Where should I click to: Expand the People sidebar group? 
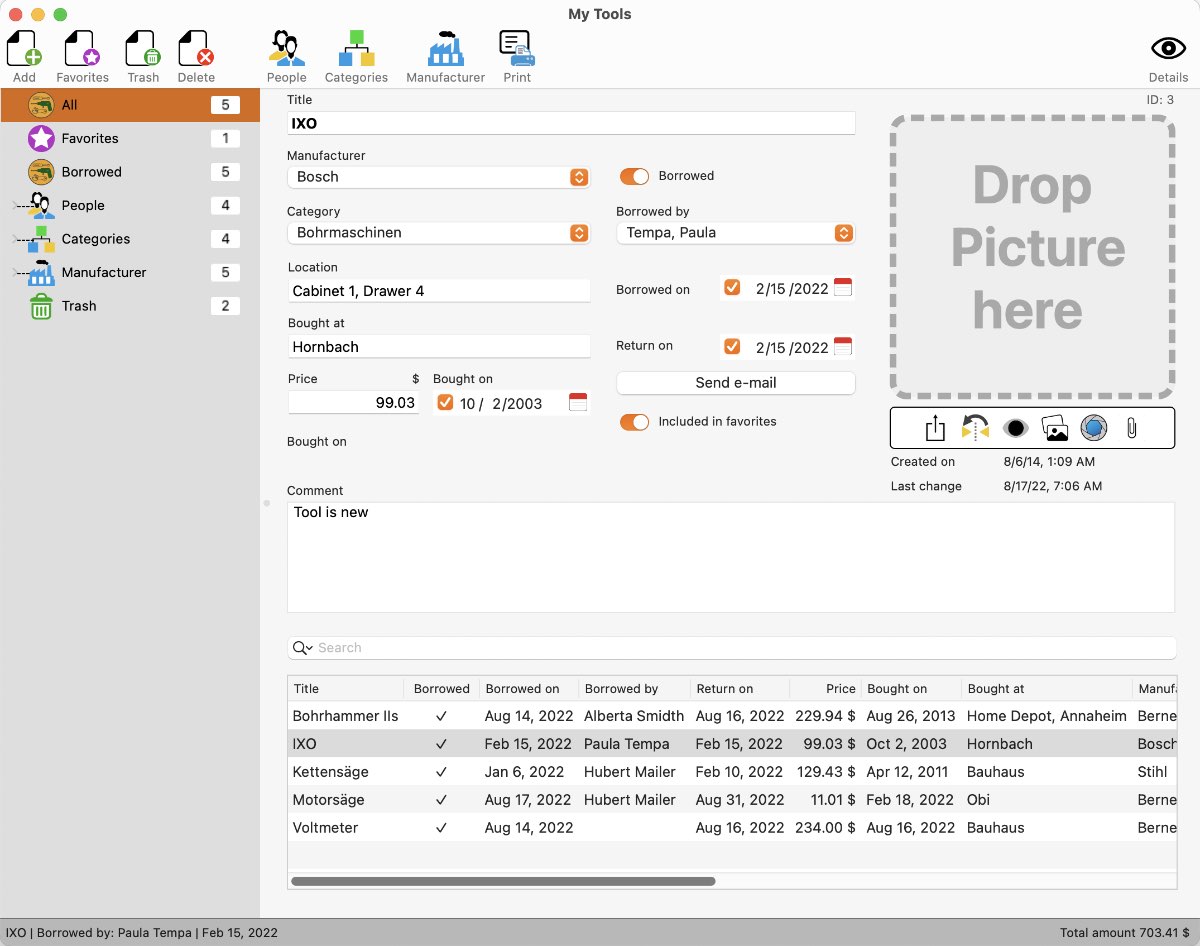click(15, 205)
